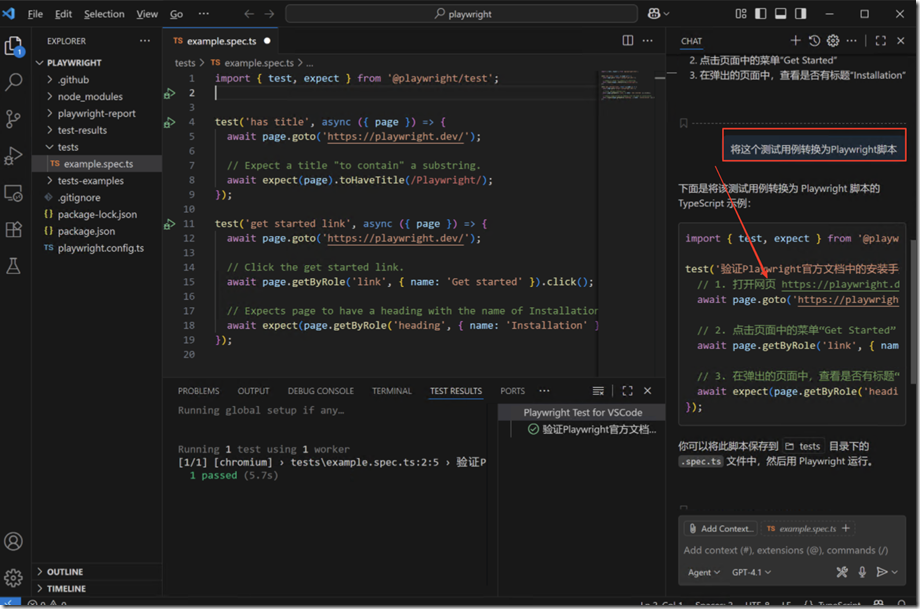Split the editor right
This screenshot has height=609, width=920.
pos(628,40)
